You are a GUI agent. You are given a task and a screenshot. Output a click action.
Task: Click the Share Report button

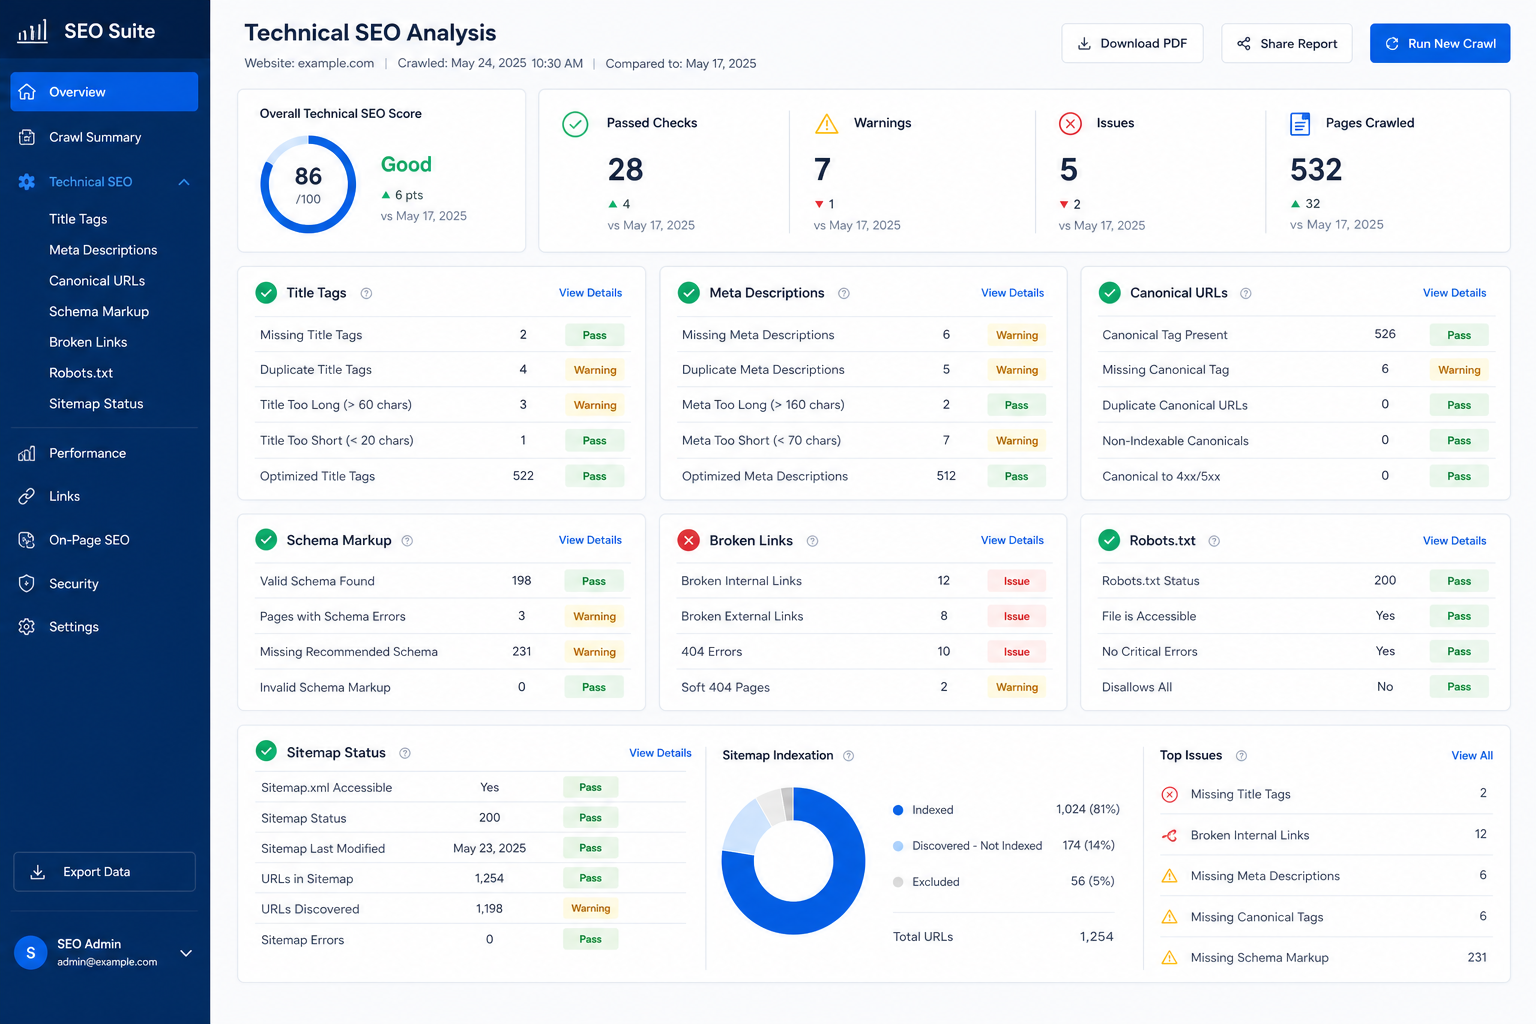click(x=1287, y=43)
